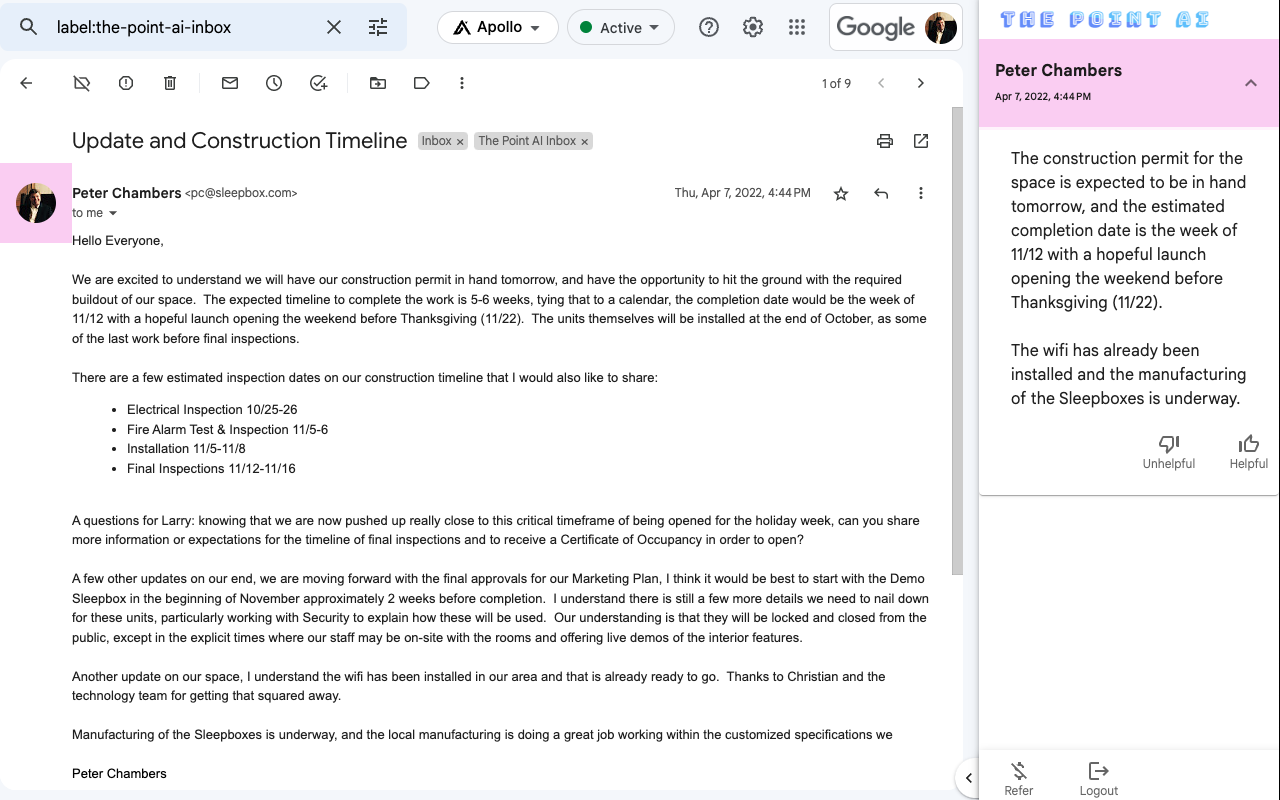Screen dimensions: 1280x800
Task: Collapse the Peter Chambers summary card
Action: tap(1250, 83)
